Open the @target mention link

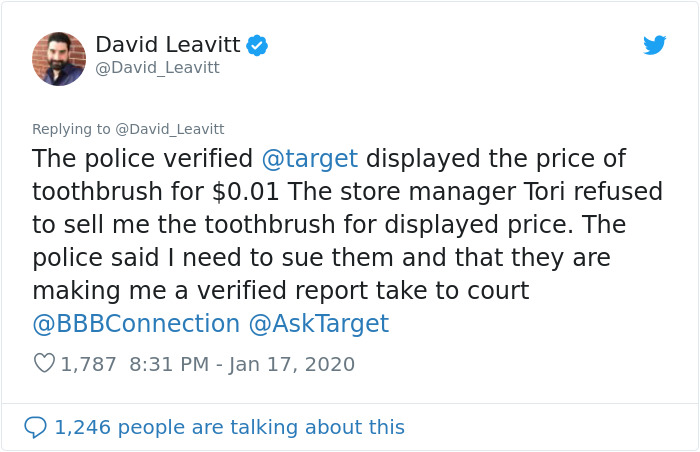tap(309, 159)
